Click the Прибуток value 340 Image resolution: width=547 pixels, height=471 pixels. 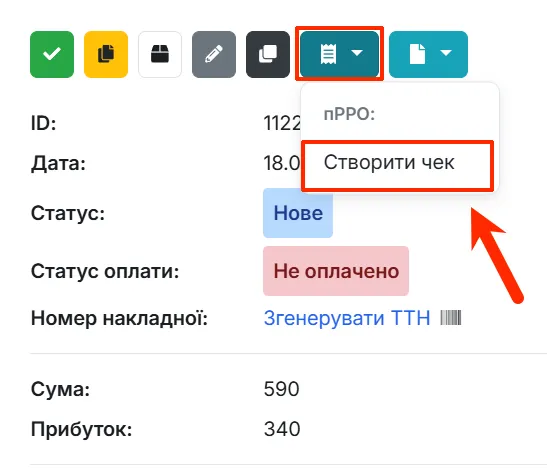(x=282, y=429)
